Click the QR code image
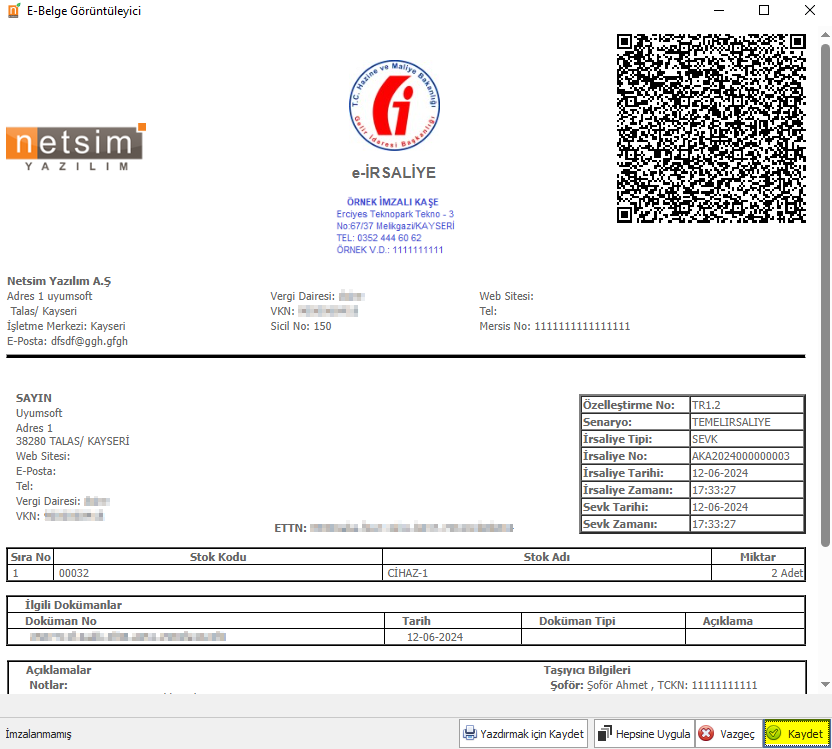Viewport: 832px width, 749px height. click(x=711, y=128)
